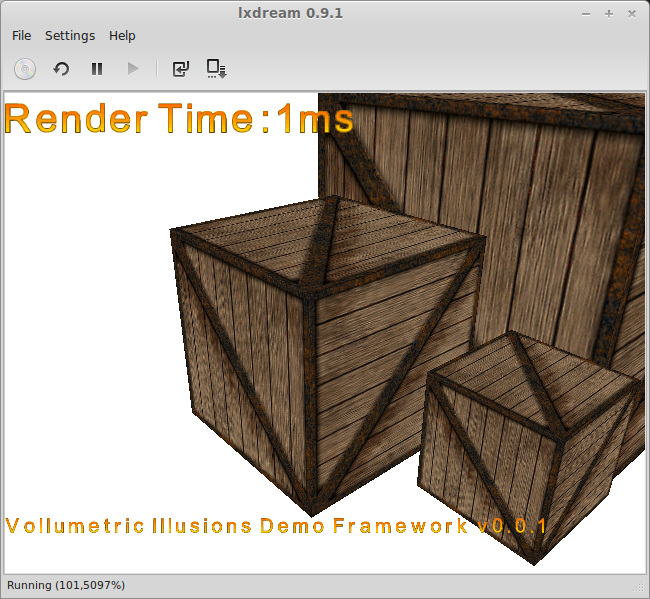This screenshot has height=599, width=650.
Task: Click the save state icon
Action: pos(216,69)
